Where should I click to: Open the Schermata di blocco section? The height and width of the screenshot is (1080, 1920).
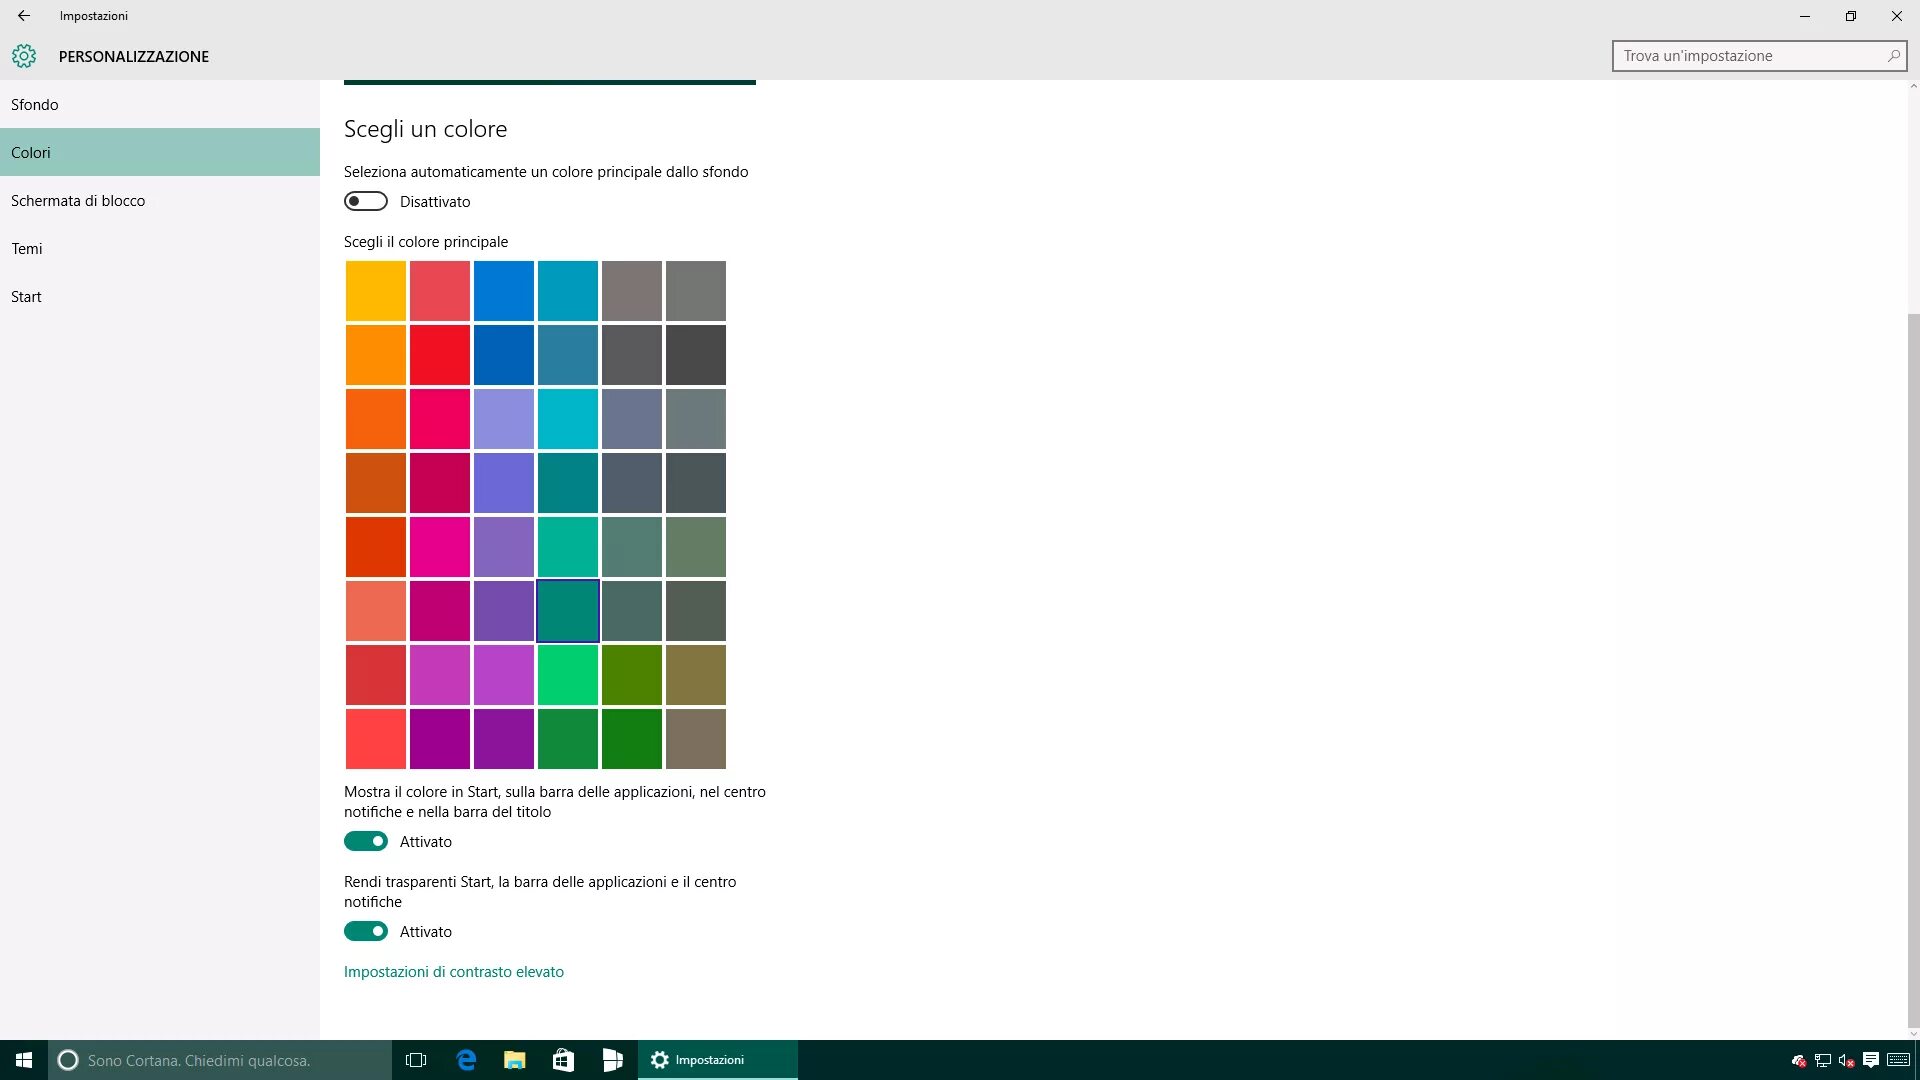[x=78, y=201]
